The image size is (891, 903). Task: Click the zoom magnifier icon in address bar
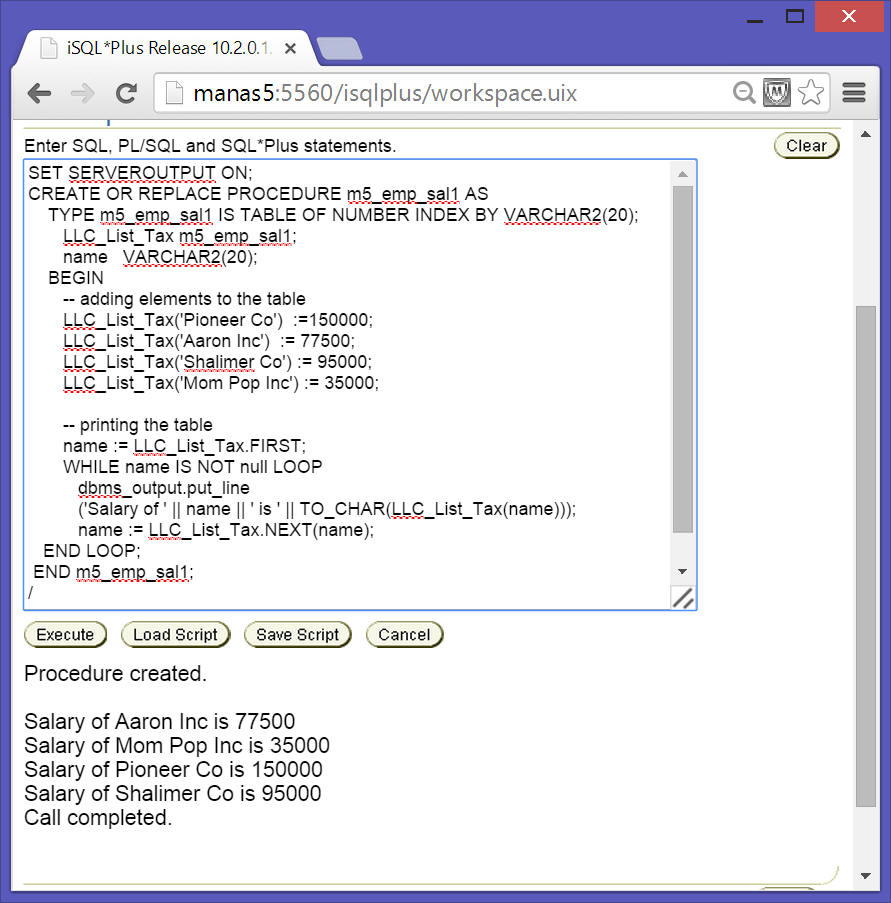tap(744, 92)
